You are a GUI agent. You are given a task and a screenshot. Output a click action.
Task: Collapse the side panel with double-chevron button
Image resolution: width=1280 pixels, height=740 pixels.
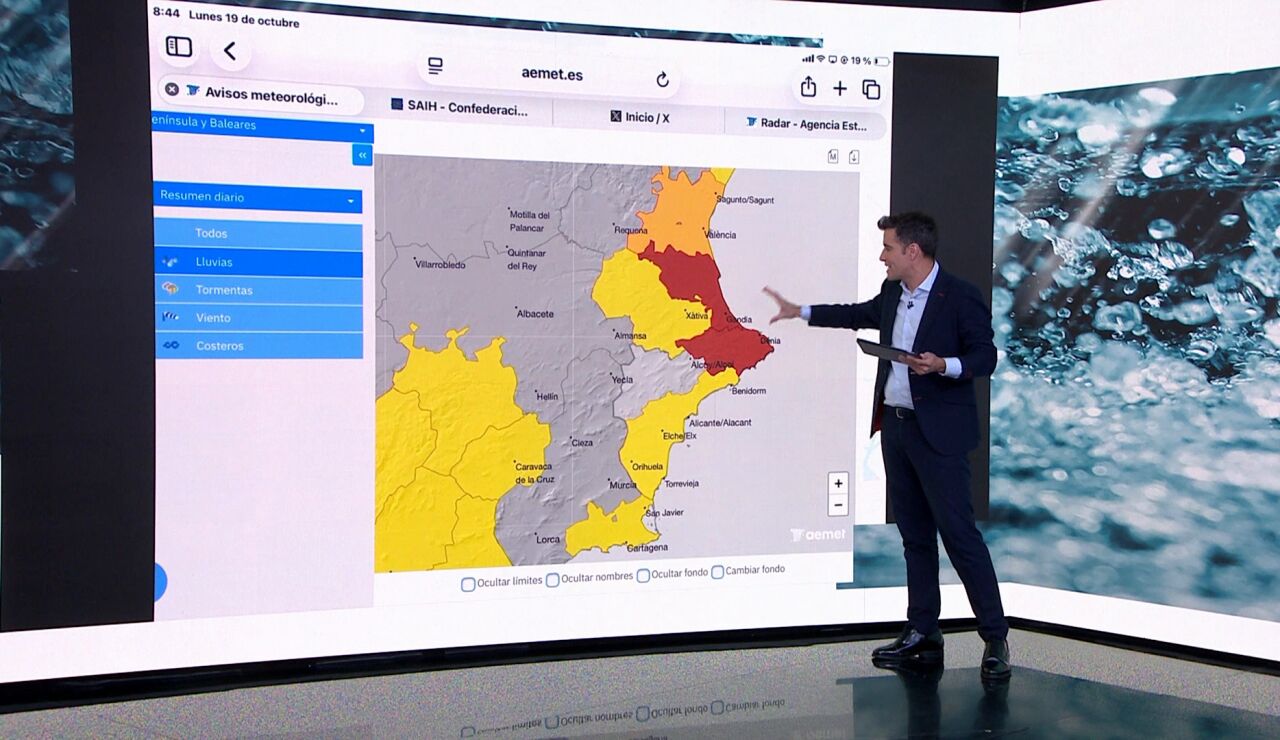tap(362, 155)
